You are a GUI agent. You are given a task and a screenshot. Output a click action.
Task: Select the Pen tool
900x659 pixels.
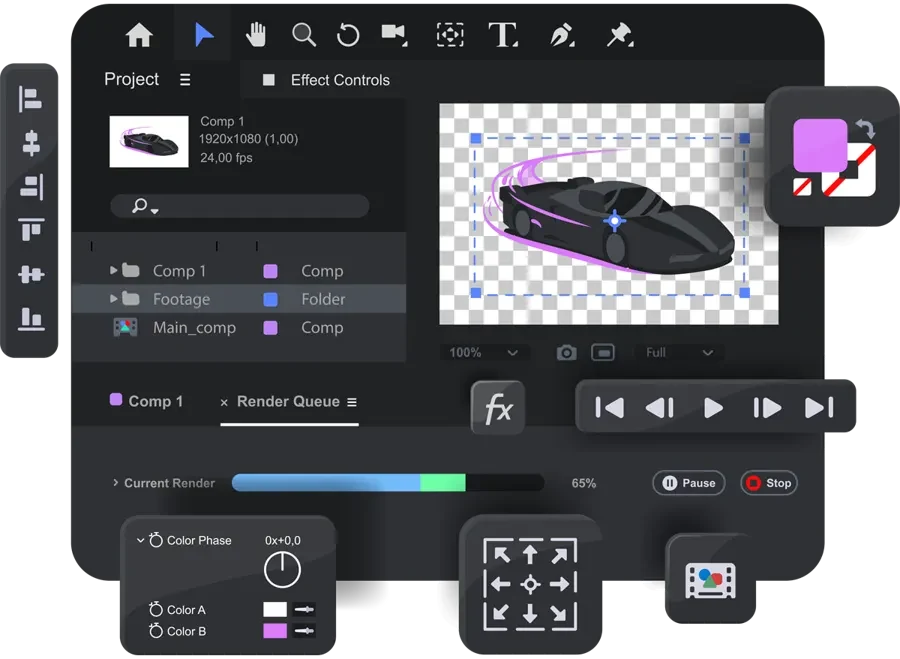click(562, 35)
